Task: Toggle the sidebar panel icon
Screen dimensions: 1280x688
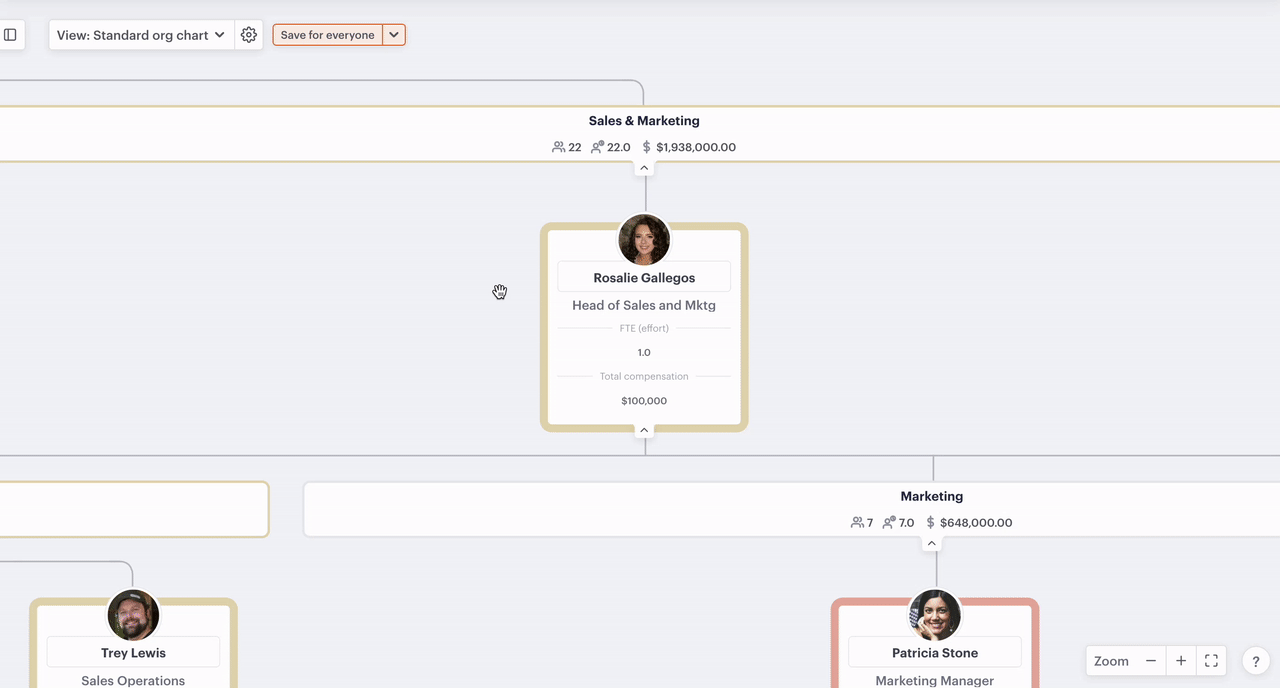Action: [10, 35]
